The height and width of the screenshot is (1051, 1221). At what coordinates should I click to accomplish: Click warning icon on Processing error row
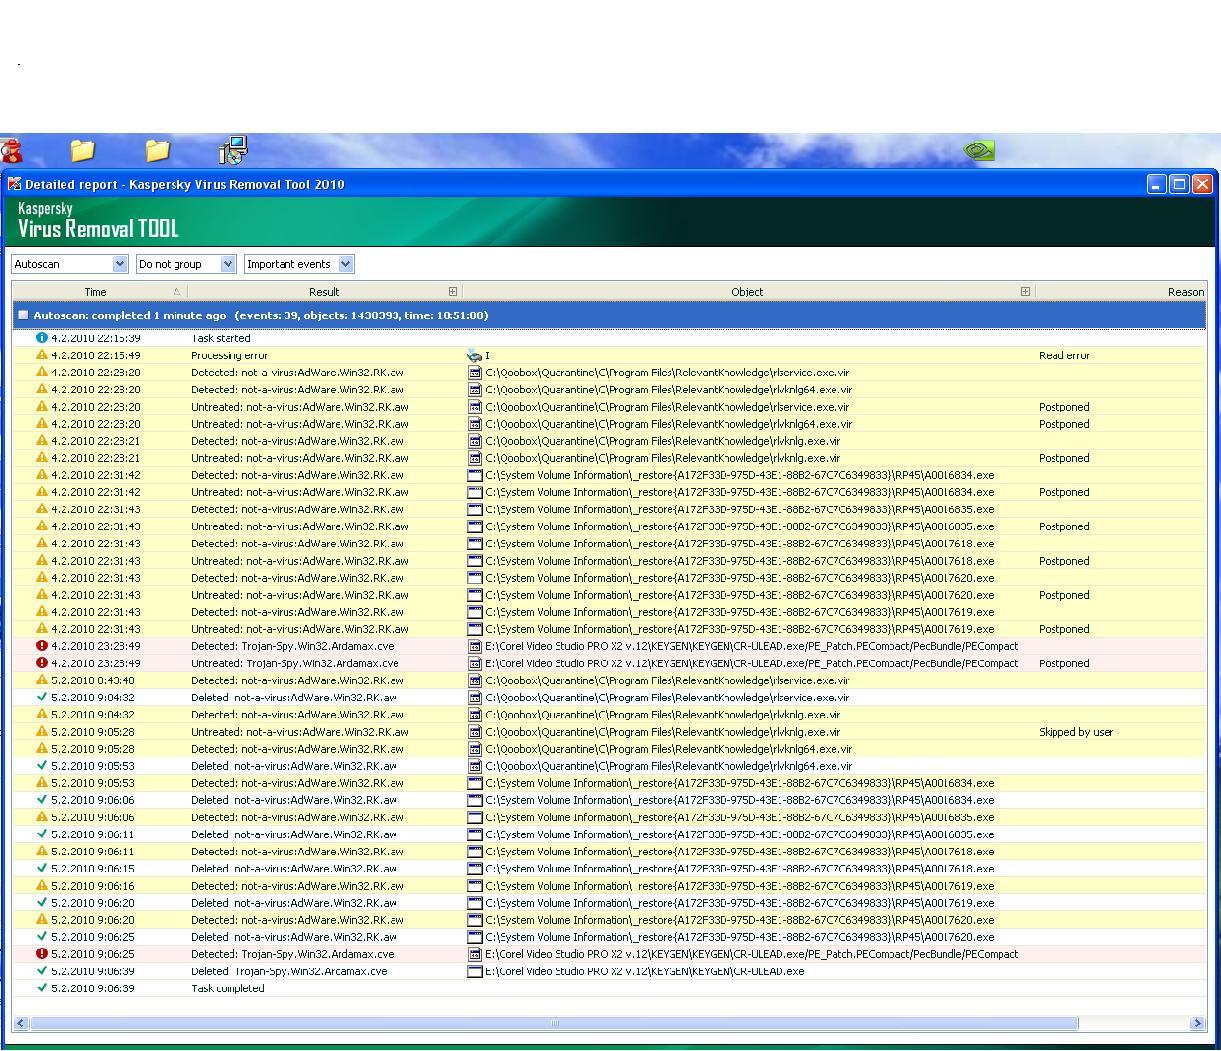(x=42, y=355)
